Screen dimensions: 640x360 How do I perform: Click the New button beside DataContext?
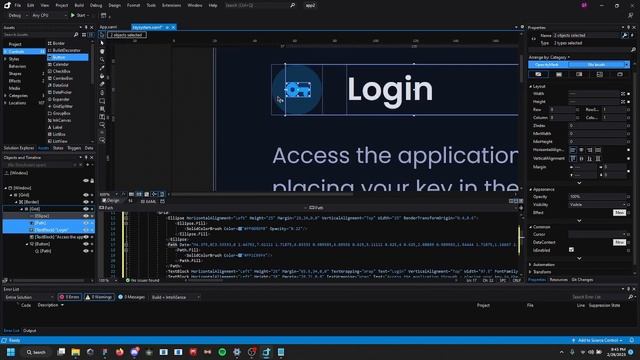click(x=619, y=242)
